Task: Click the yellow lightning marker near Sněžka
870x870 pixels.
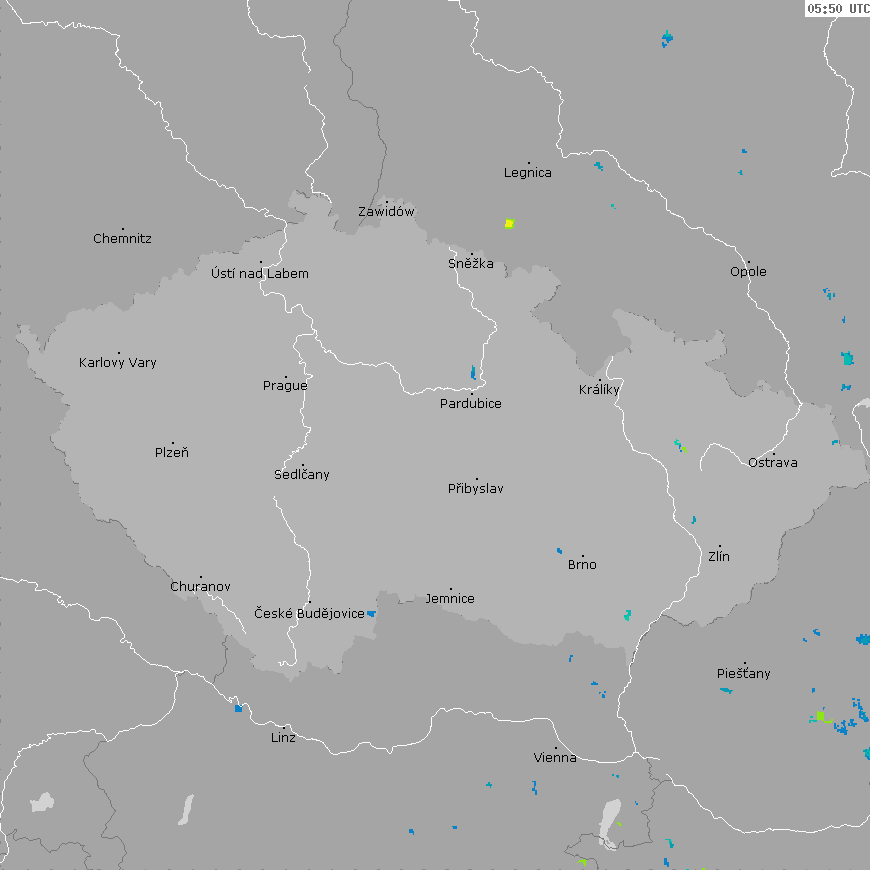Action: [x=509, y=224]
